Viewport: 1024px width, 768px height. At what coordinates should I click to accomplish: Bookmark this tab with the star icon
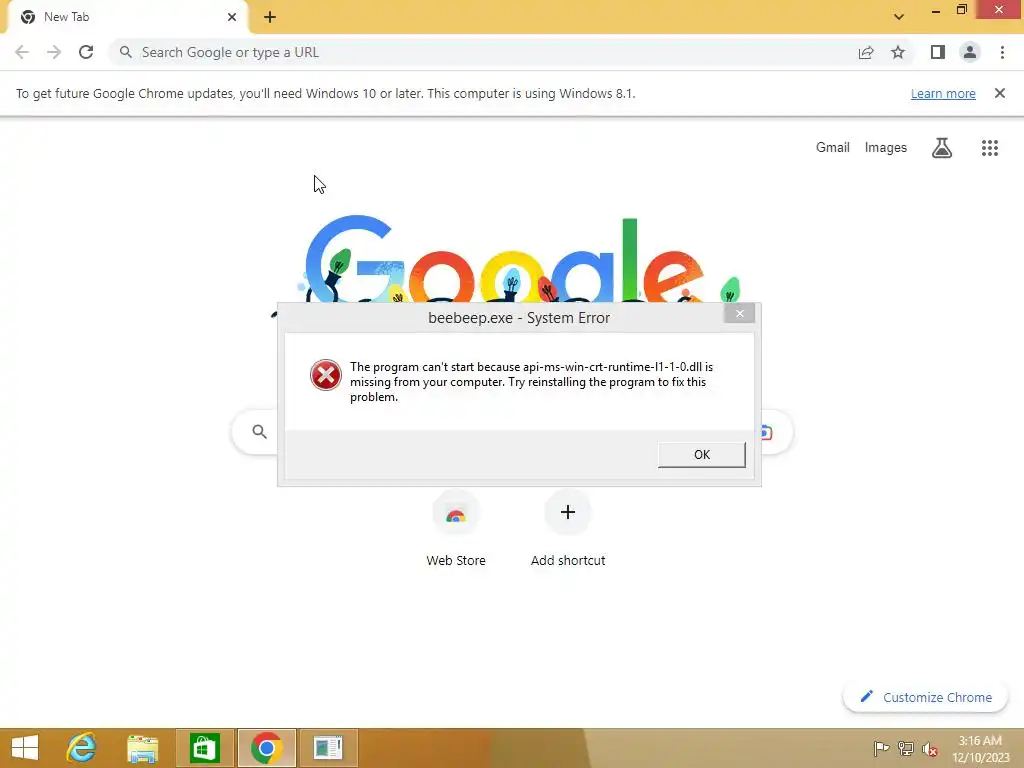point(898,52)
